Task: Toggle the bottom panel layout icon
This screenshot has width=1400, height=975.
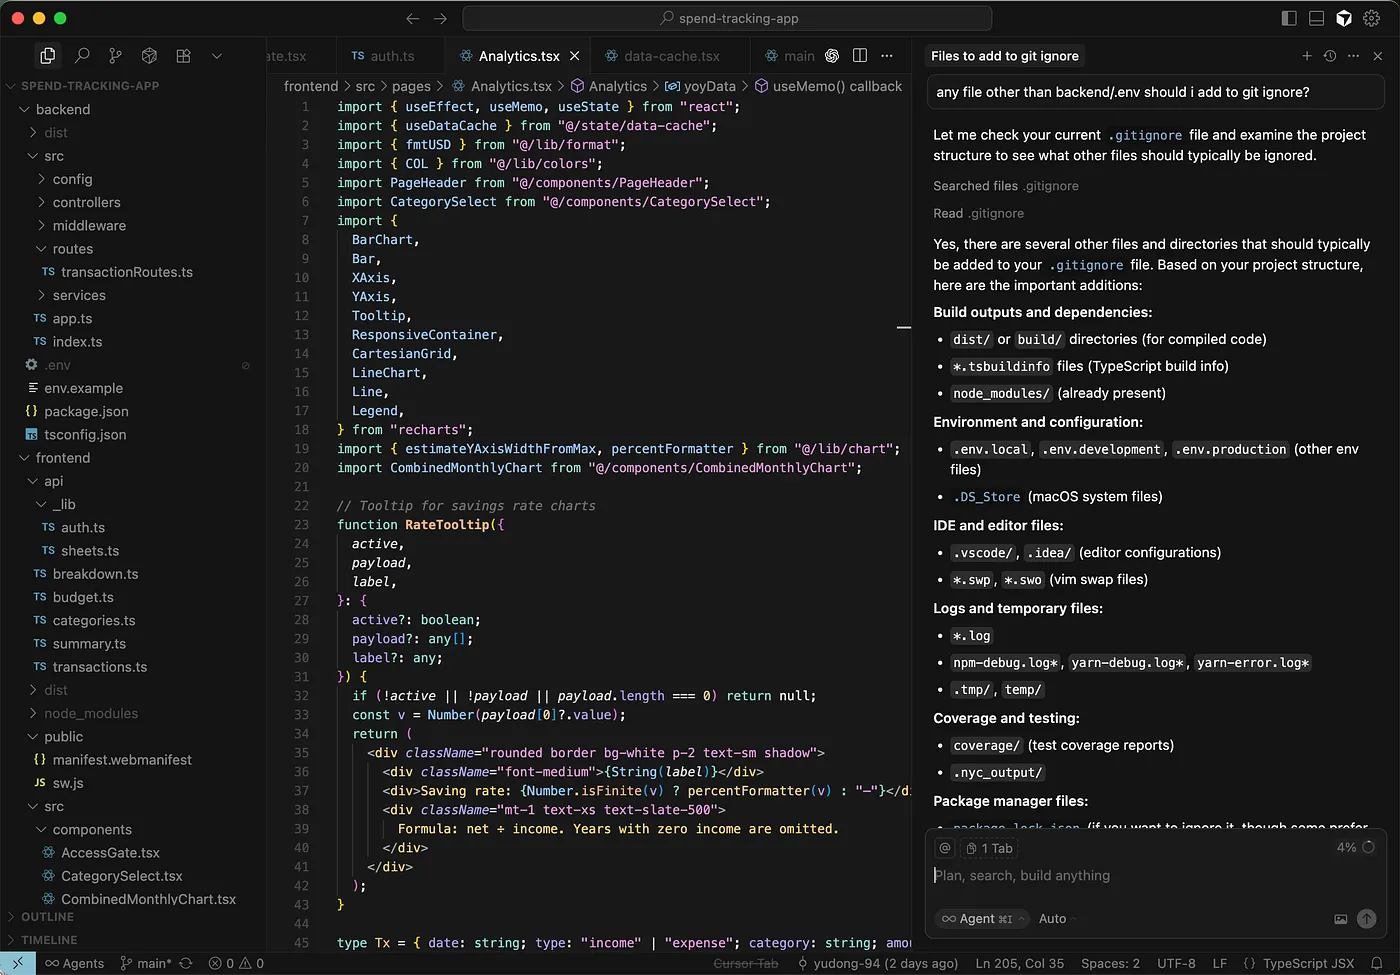Action: coord(1317,18)
